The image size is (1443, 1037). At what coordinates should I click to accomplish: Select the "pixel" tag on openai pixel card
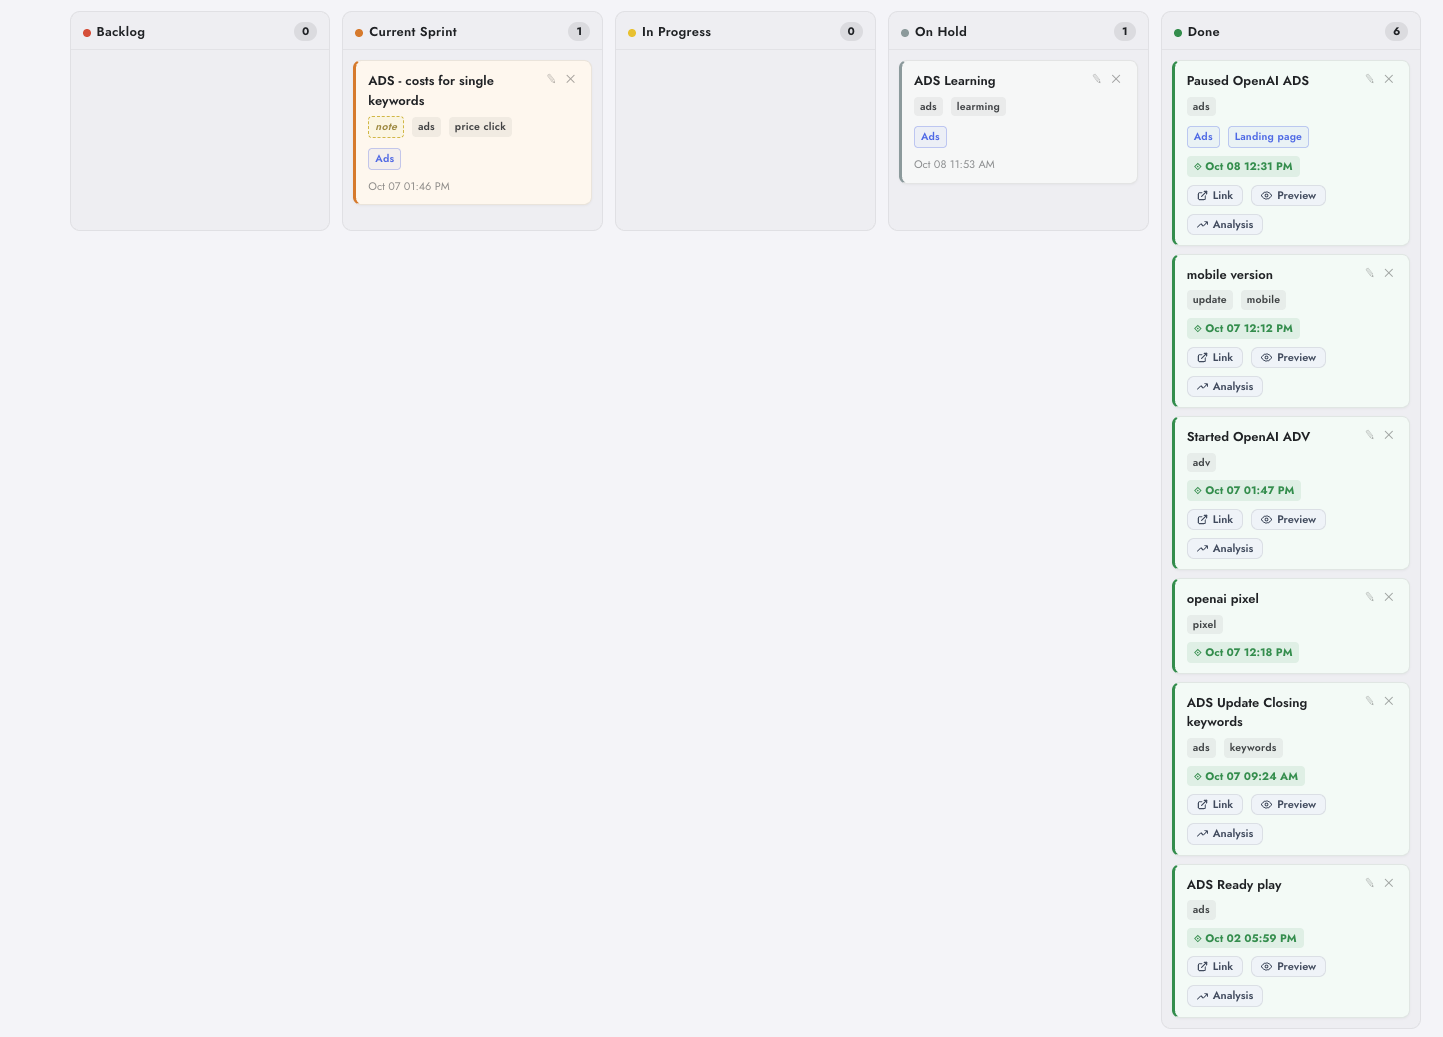(1204, 625)
